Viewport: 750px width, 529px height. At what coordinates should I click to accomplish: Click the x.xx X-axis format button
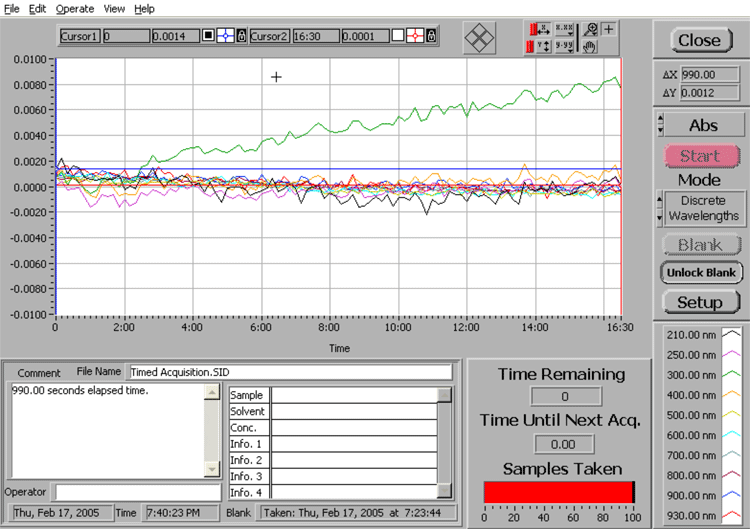563,29
